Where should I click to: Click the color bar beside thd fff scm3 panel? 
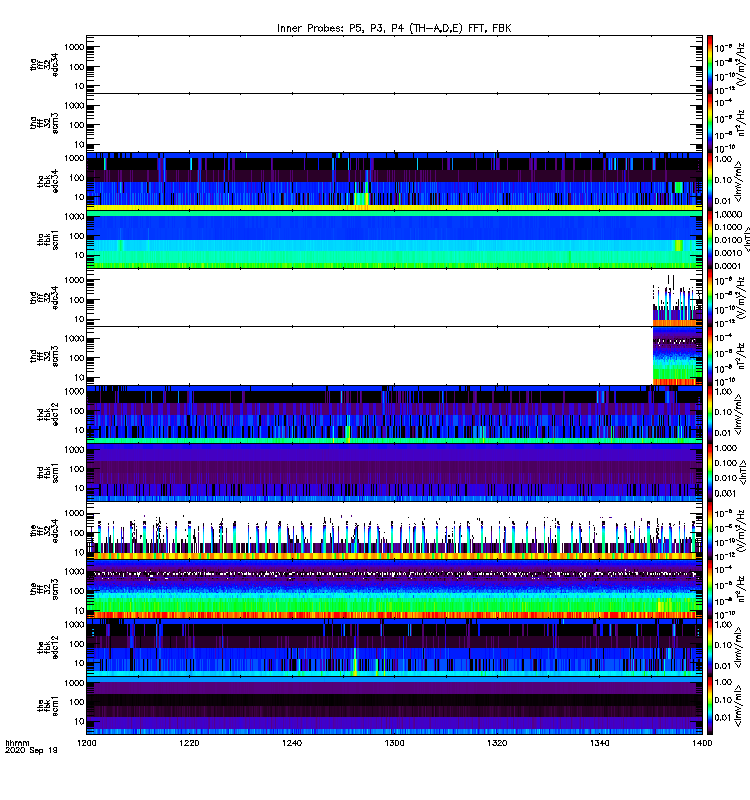710,356
